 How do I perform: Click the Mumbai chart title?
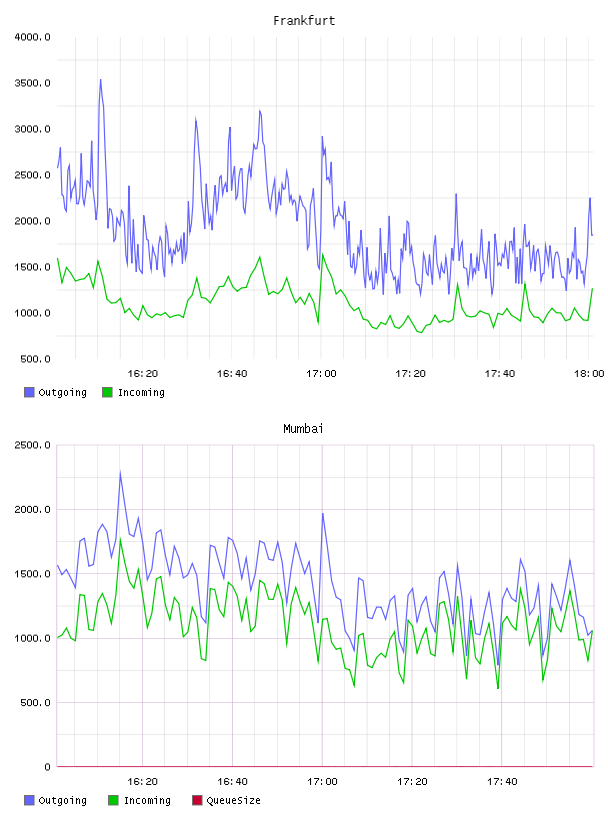point(303,429)
